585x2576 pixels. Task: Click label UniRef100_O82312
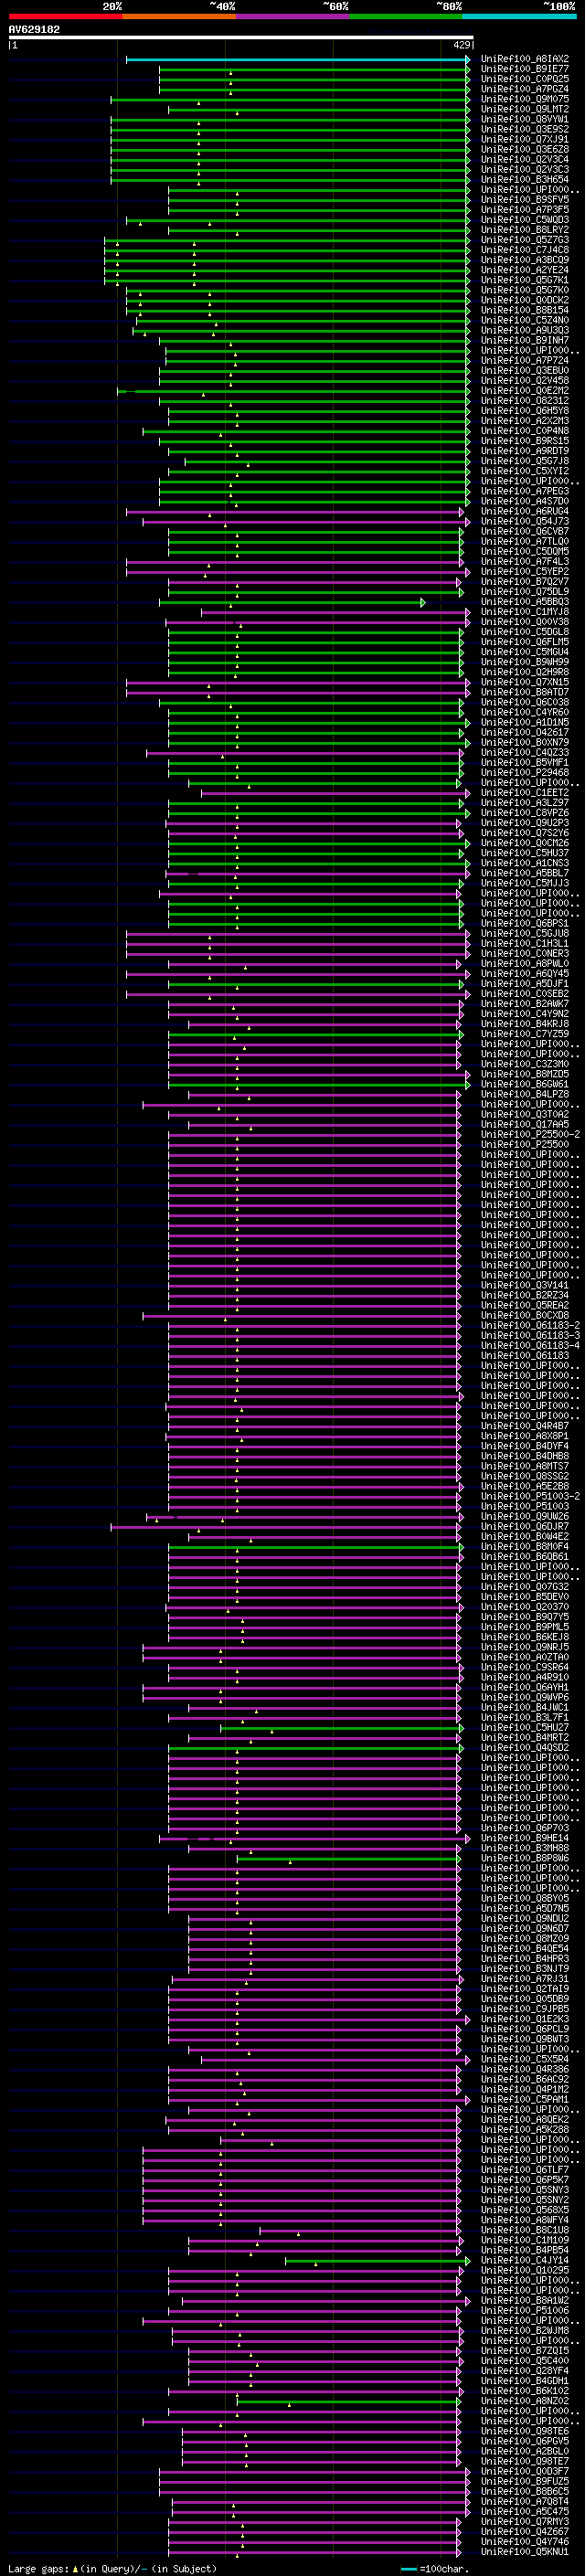click(524, 401)
